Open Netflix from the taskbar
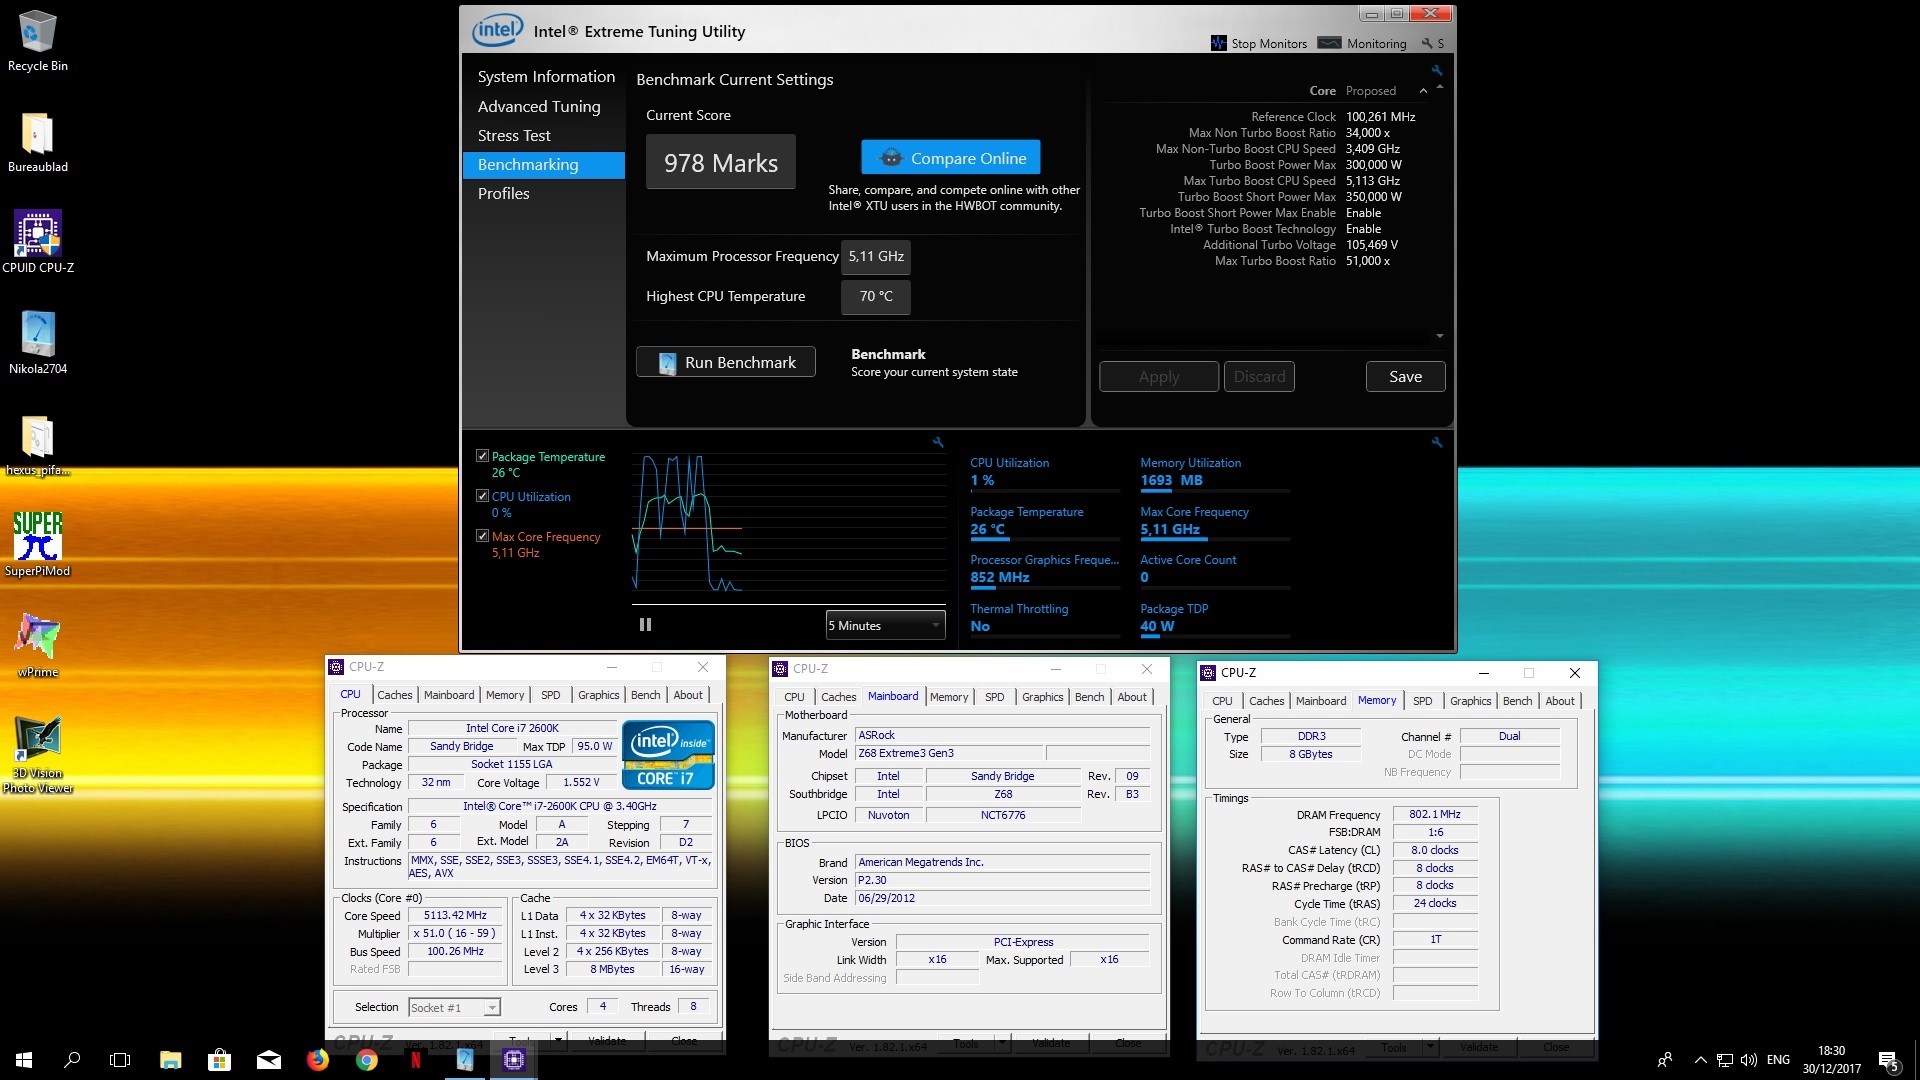Viewport: 1920px width, 1080px height. point(416,1060)
